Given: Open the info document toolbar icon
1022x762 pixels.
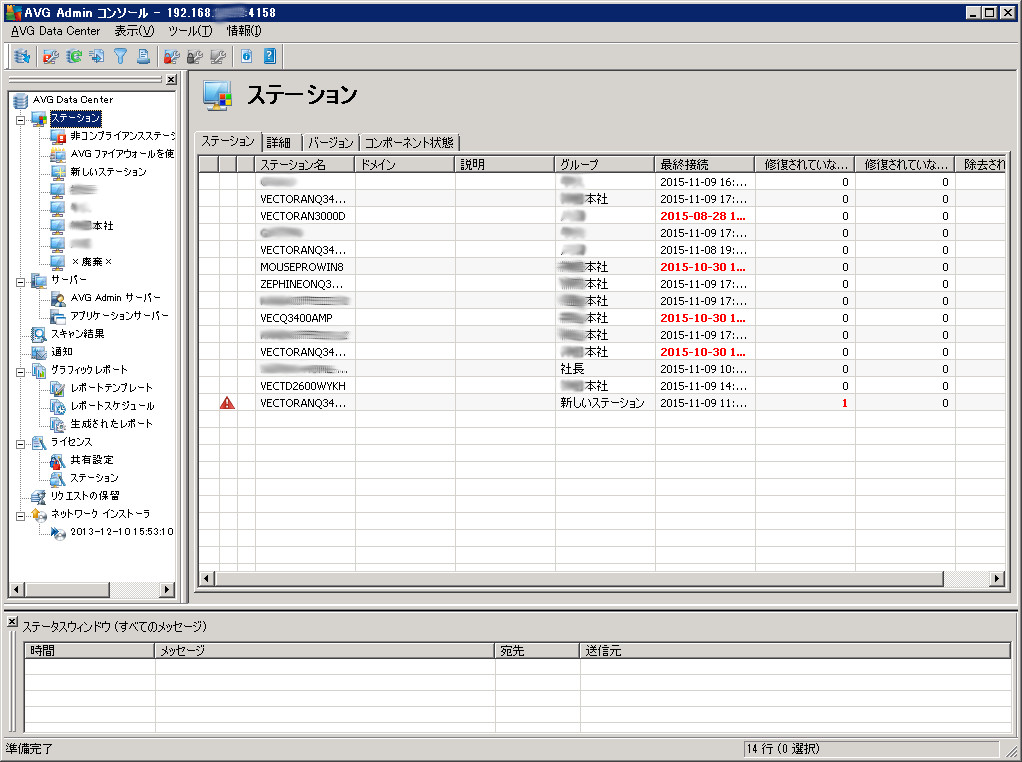Looking at the screenshot, I should (x=246, y=57).
